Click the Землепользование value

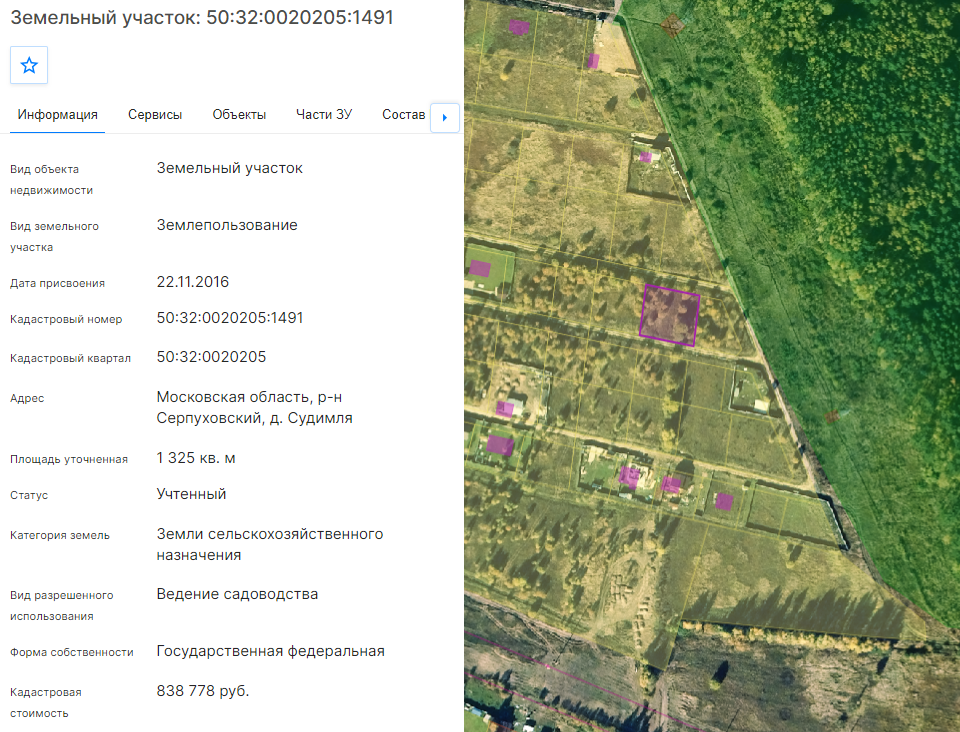pos(227,225)
